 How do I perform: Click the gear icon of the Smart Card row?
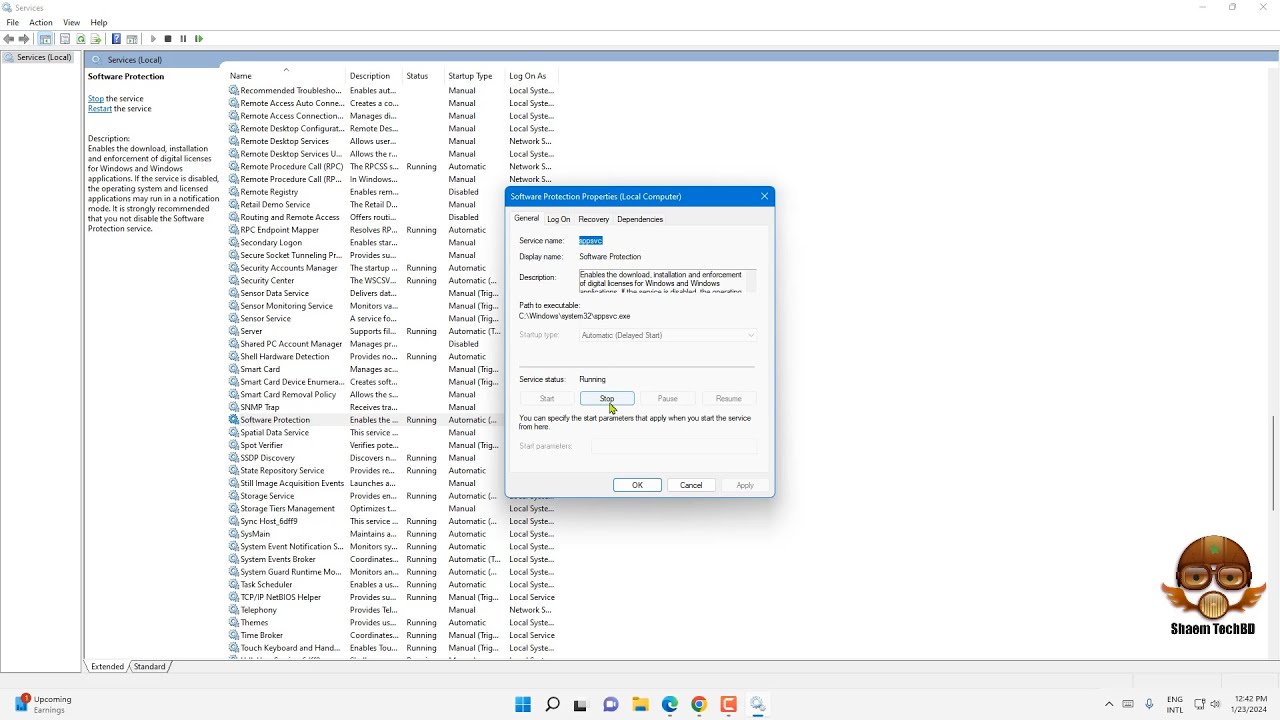234,369
